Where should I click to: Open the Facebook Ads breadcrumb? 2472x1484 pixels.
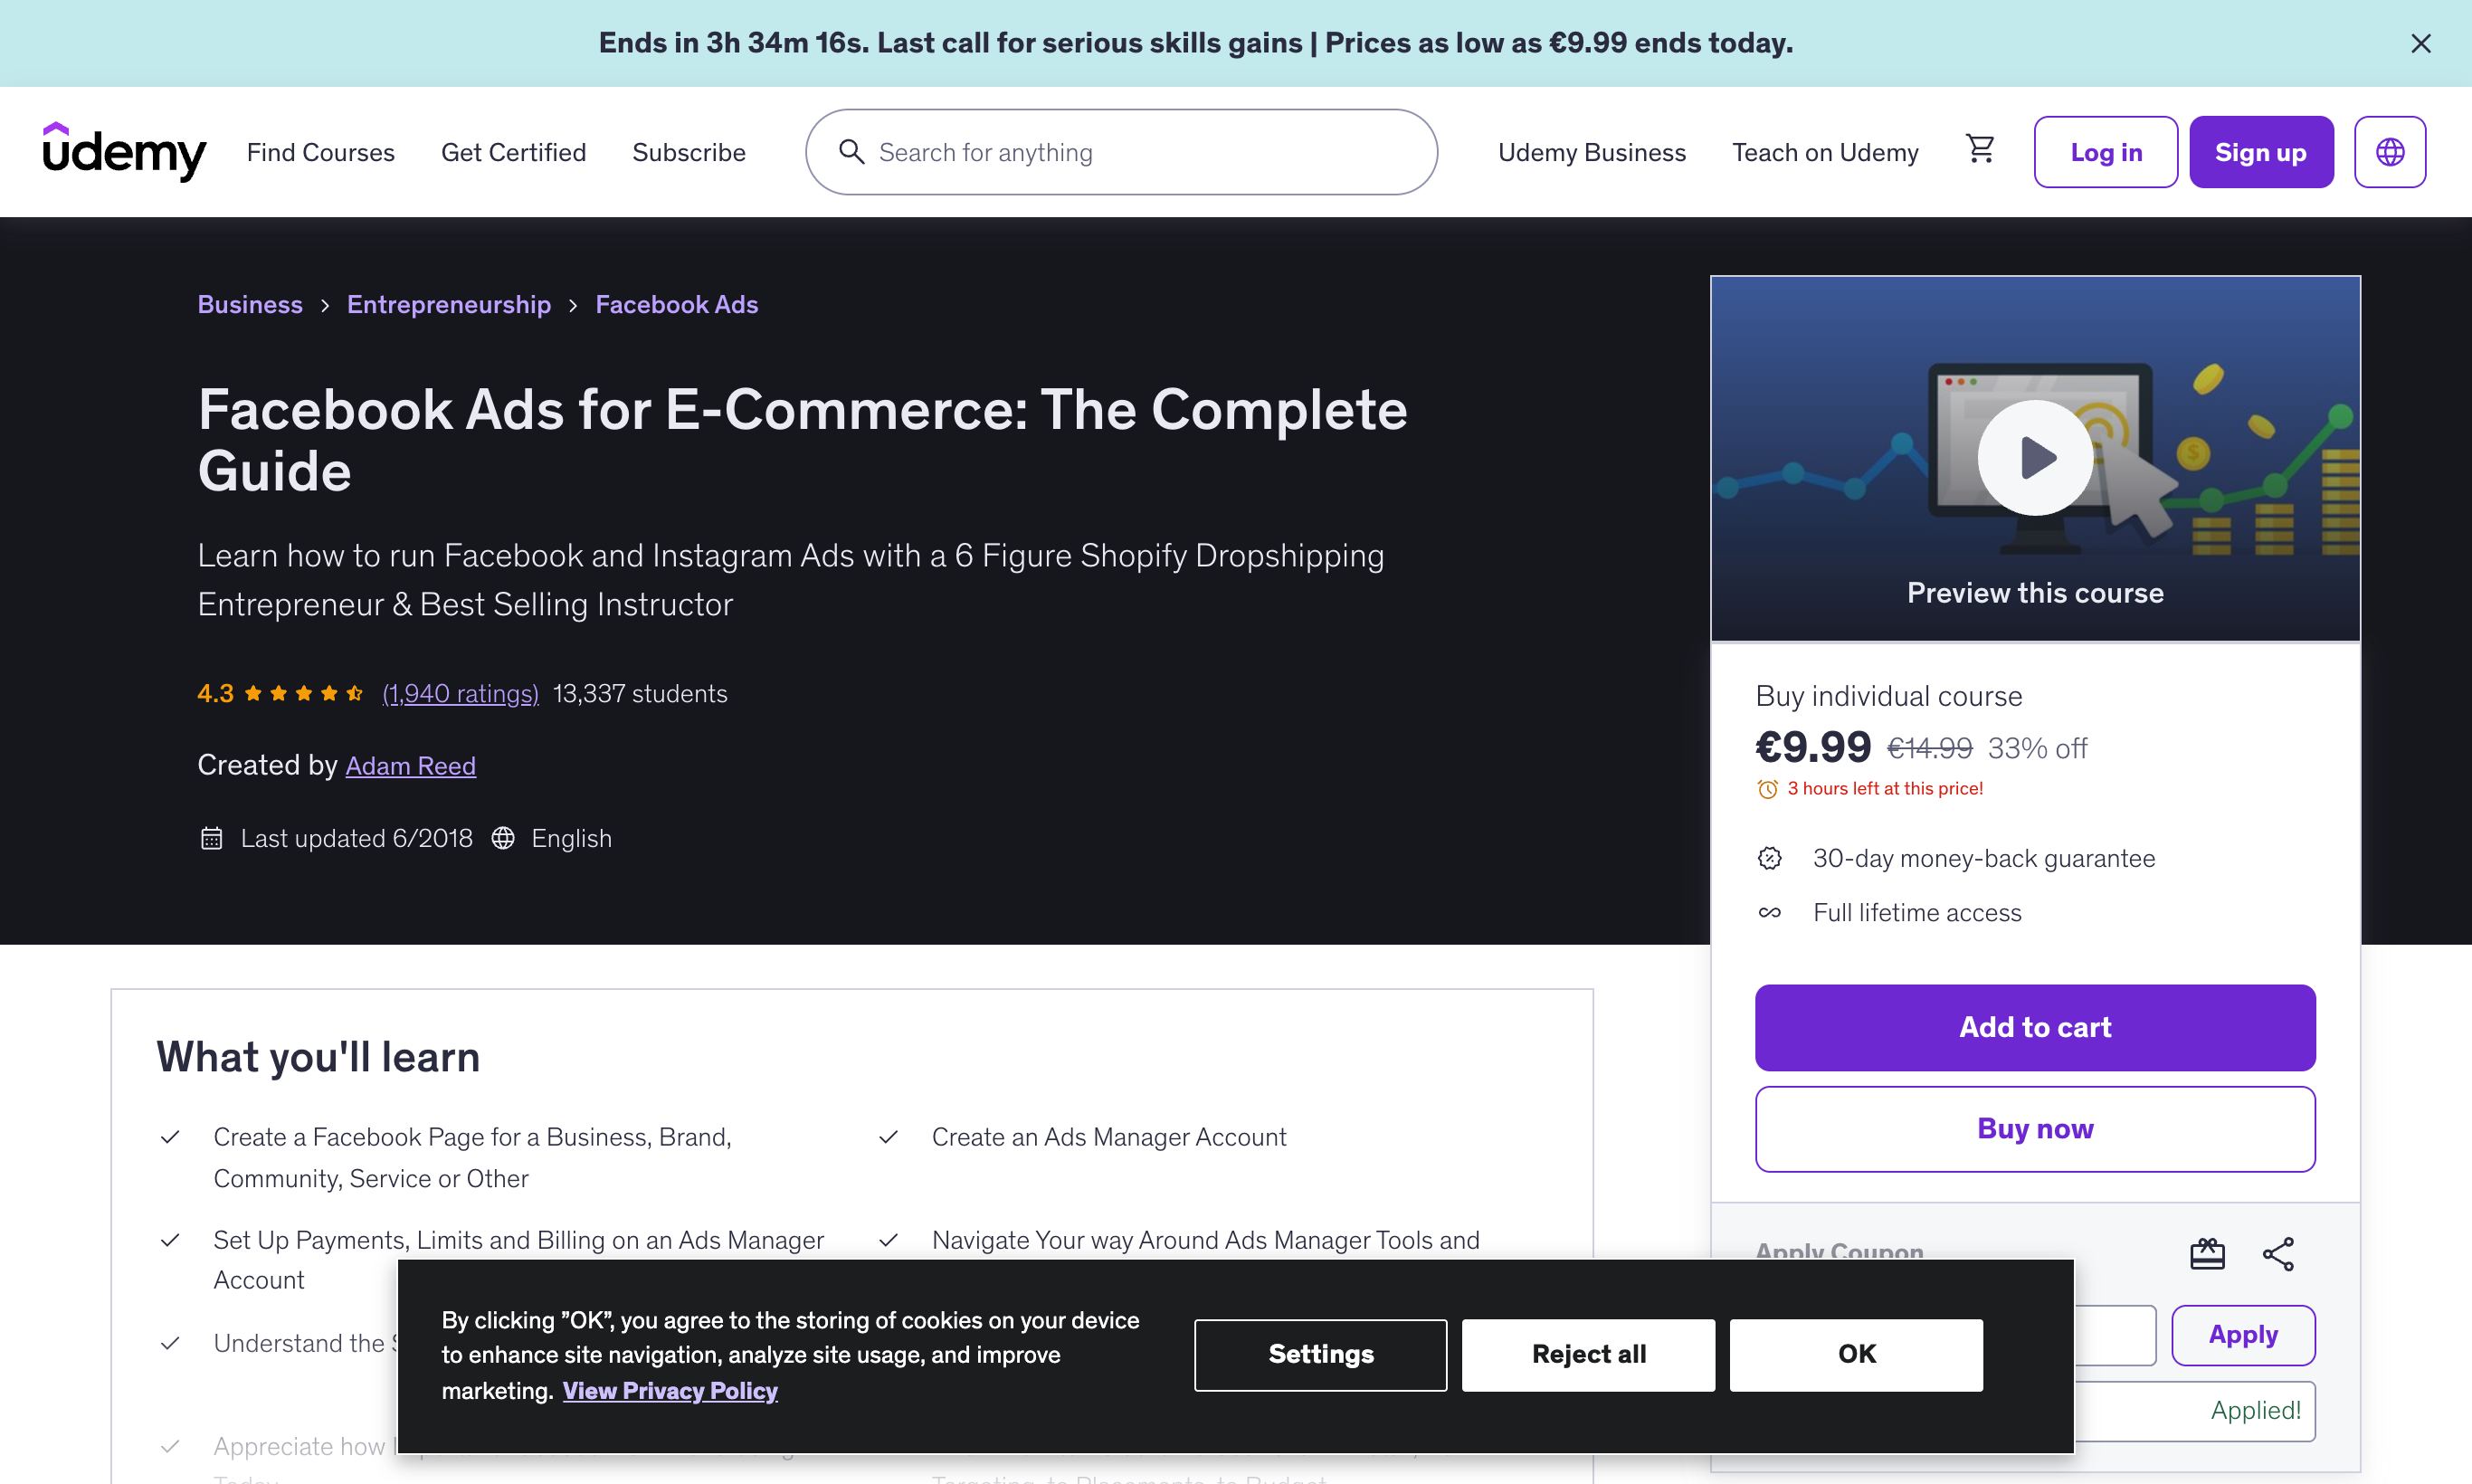677,304
